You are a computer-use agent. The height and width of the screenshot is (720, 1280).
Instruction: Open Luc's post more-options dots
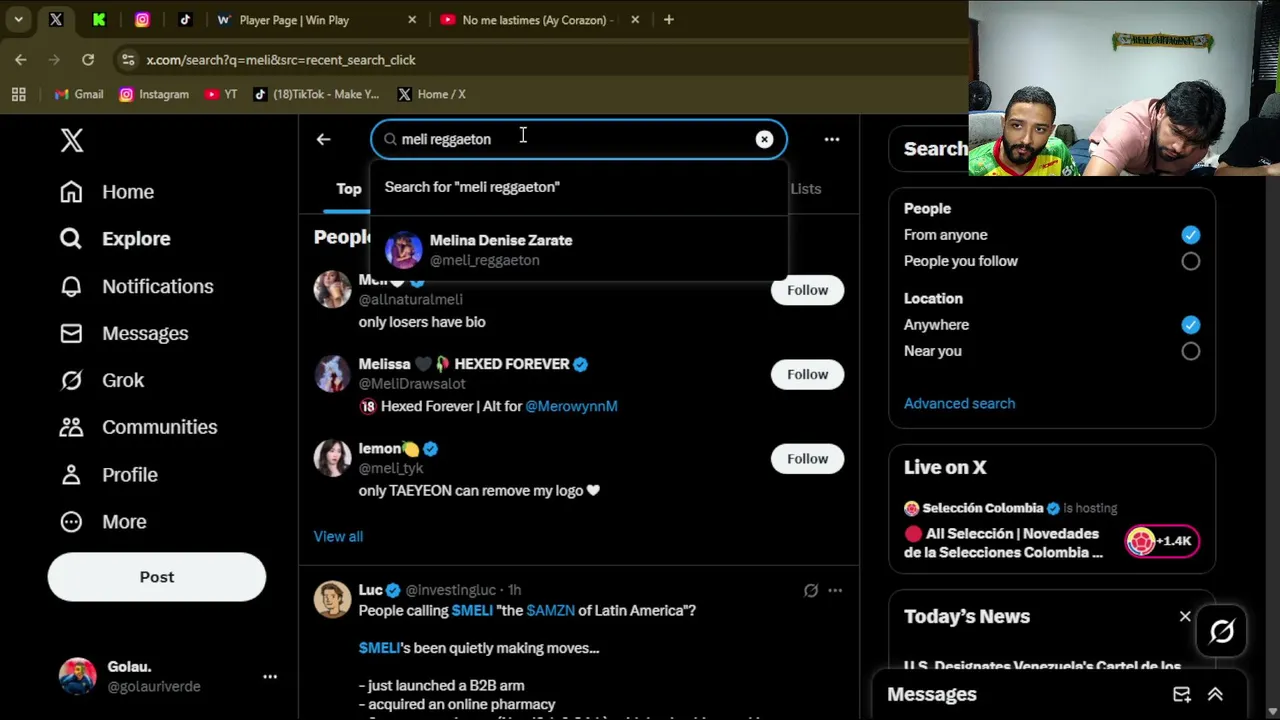pyautogui.click(x=835, y=590)
